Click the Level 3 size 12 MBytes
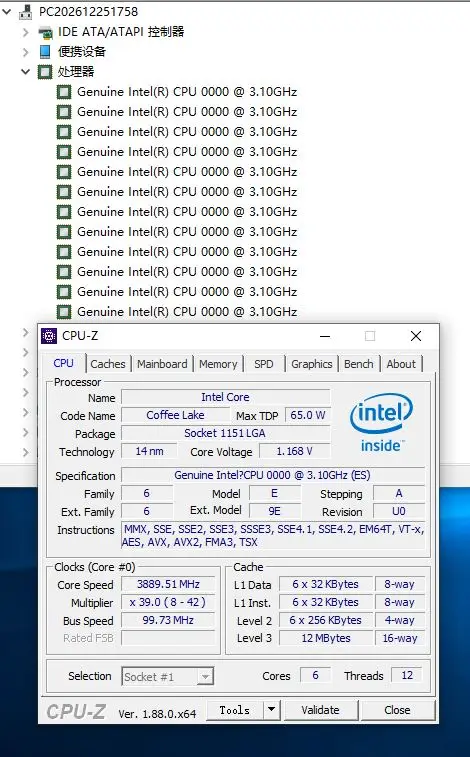470x757 pixels. (326, 638)
